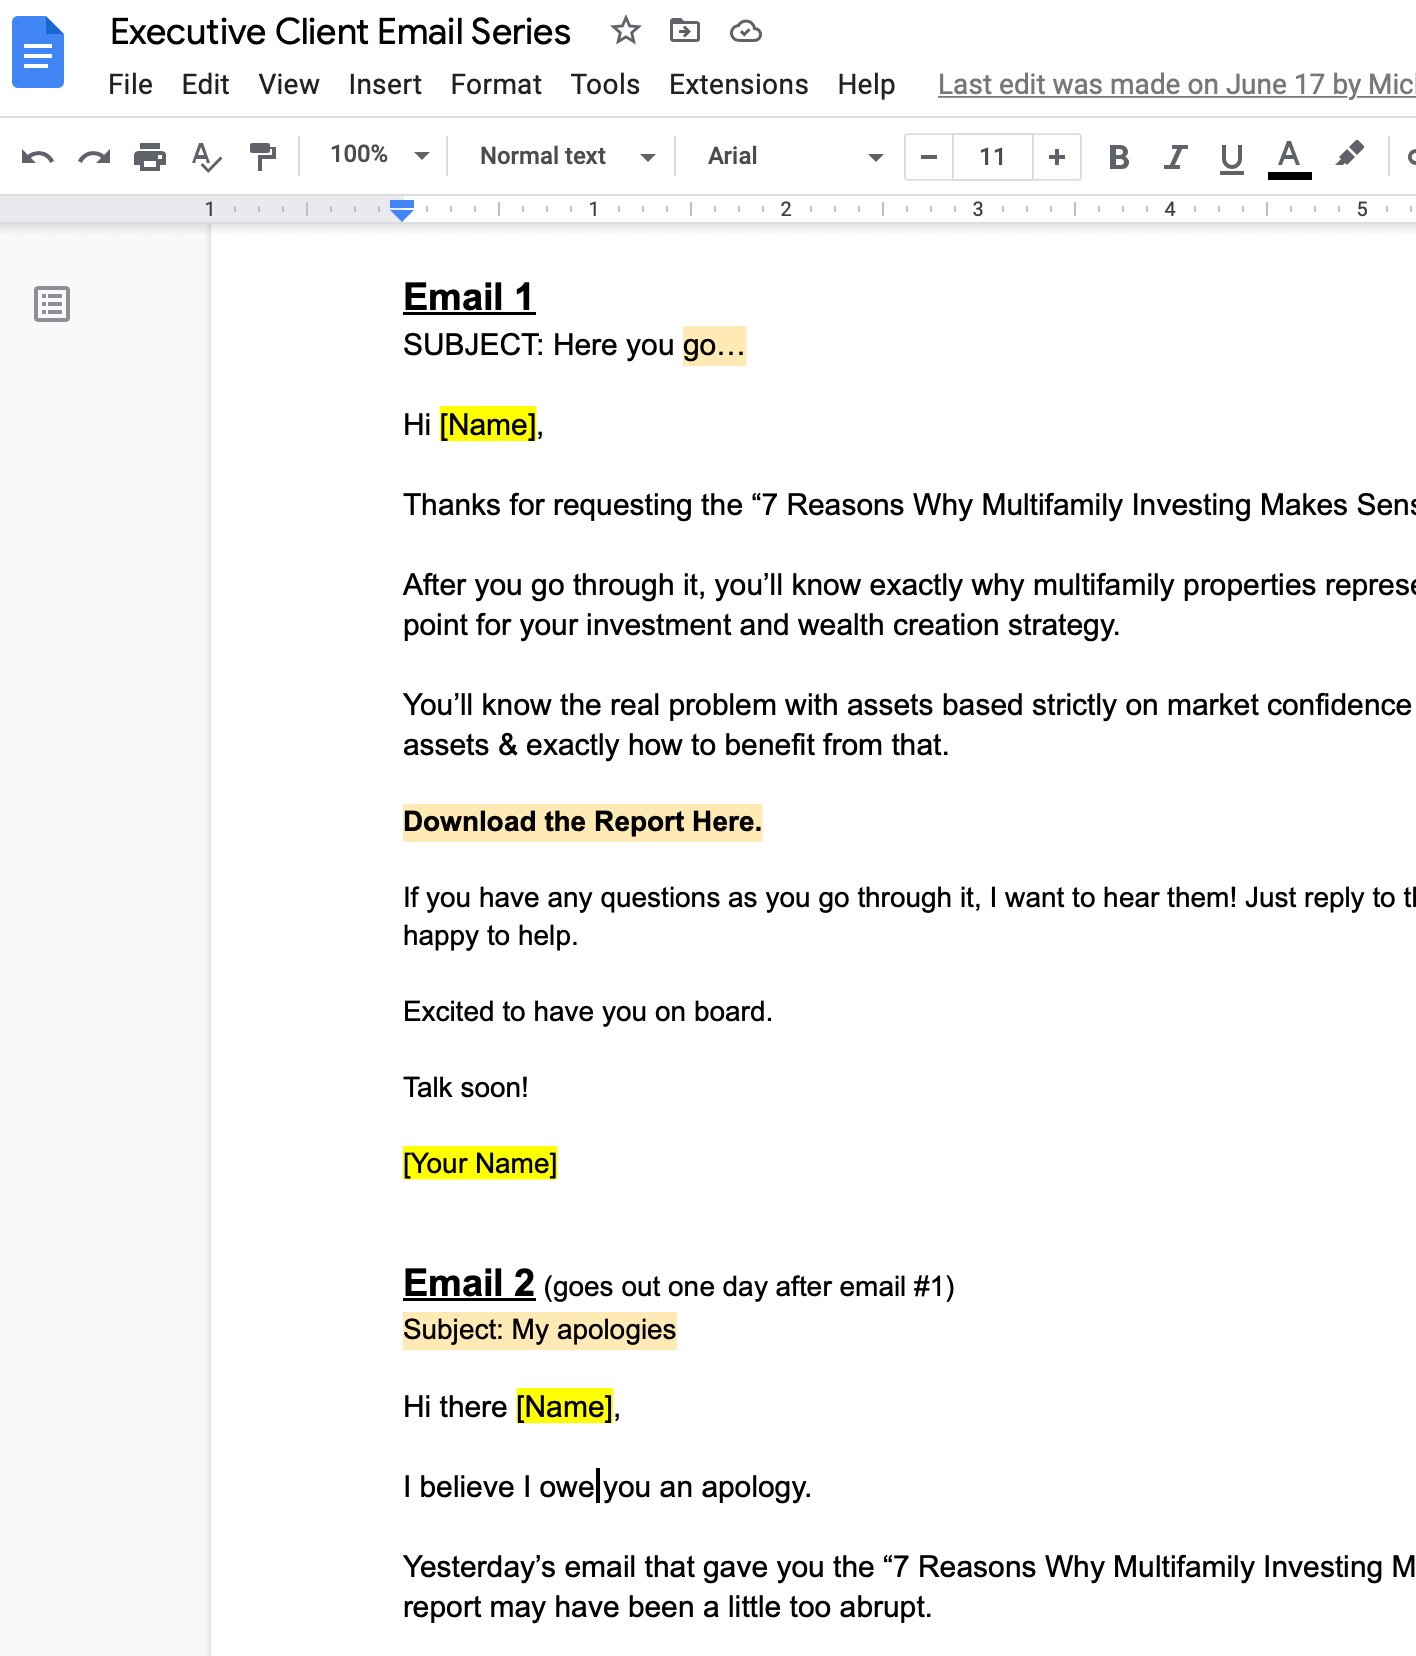
Task: Check the cloud document status icon
Action: tap(745, 32)
